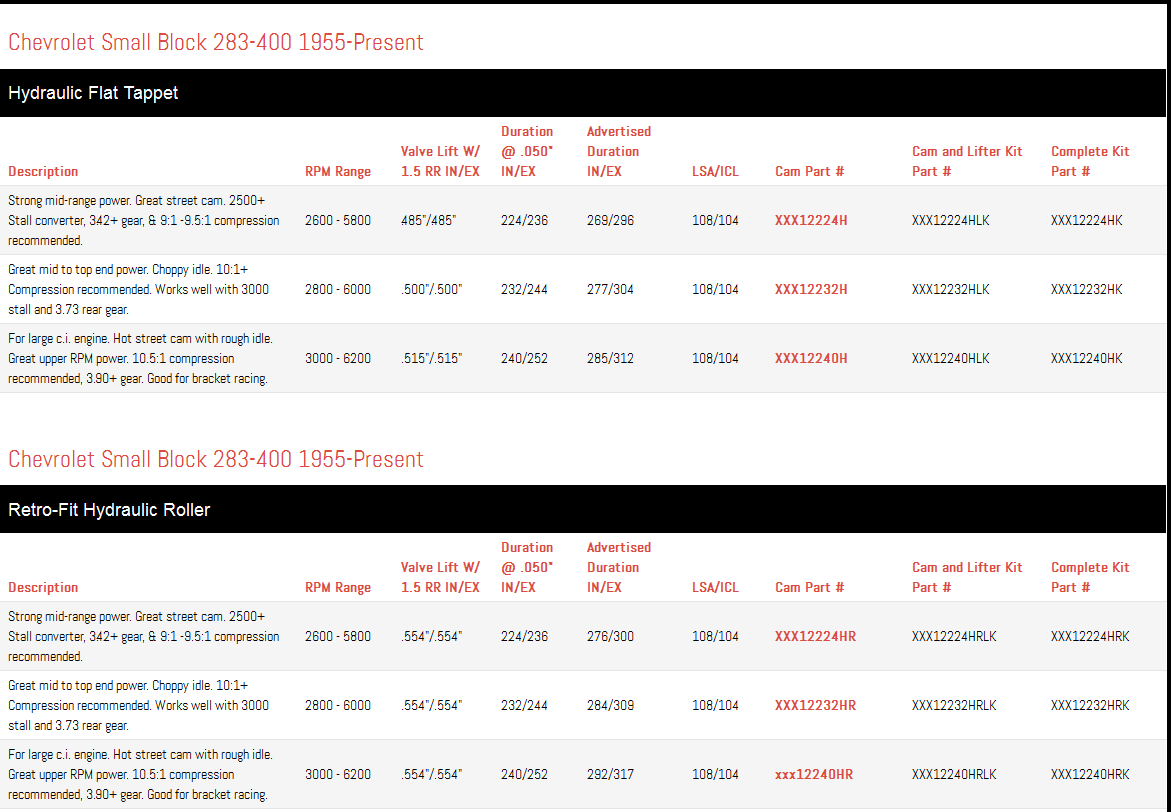Select complete kit XXX12240HRK
The width and height of the screenshot is (1171, 812).
[1090, 774]
